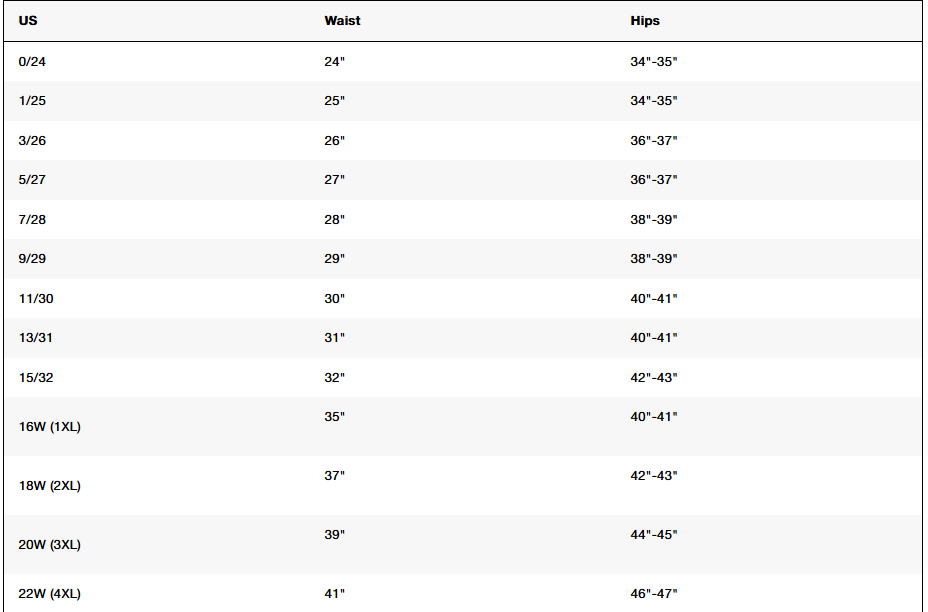This screenshot has width=928, height=612.
Task: Click the US column header
Action: coord(28,21)
